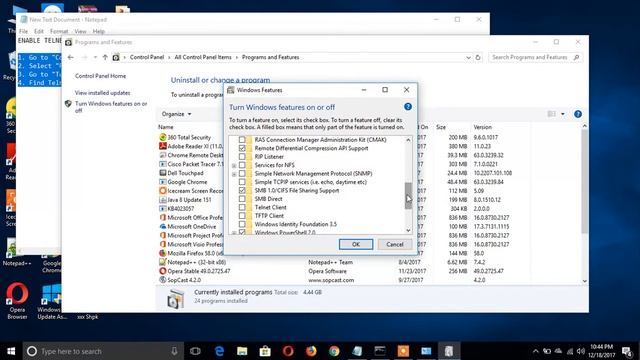Viewport: 640px width, 360px height.
Task: Open Task View on the taskbar
Action: click(195, 351)
